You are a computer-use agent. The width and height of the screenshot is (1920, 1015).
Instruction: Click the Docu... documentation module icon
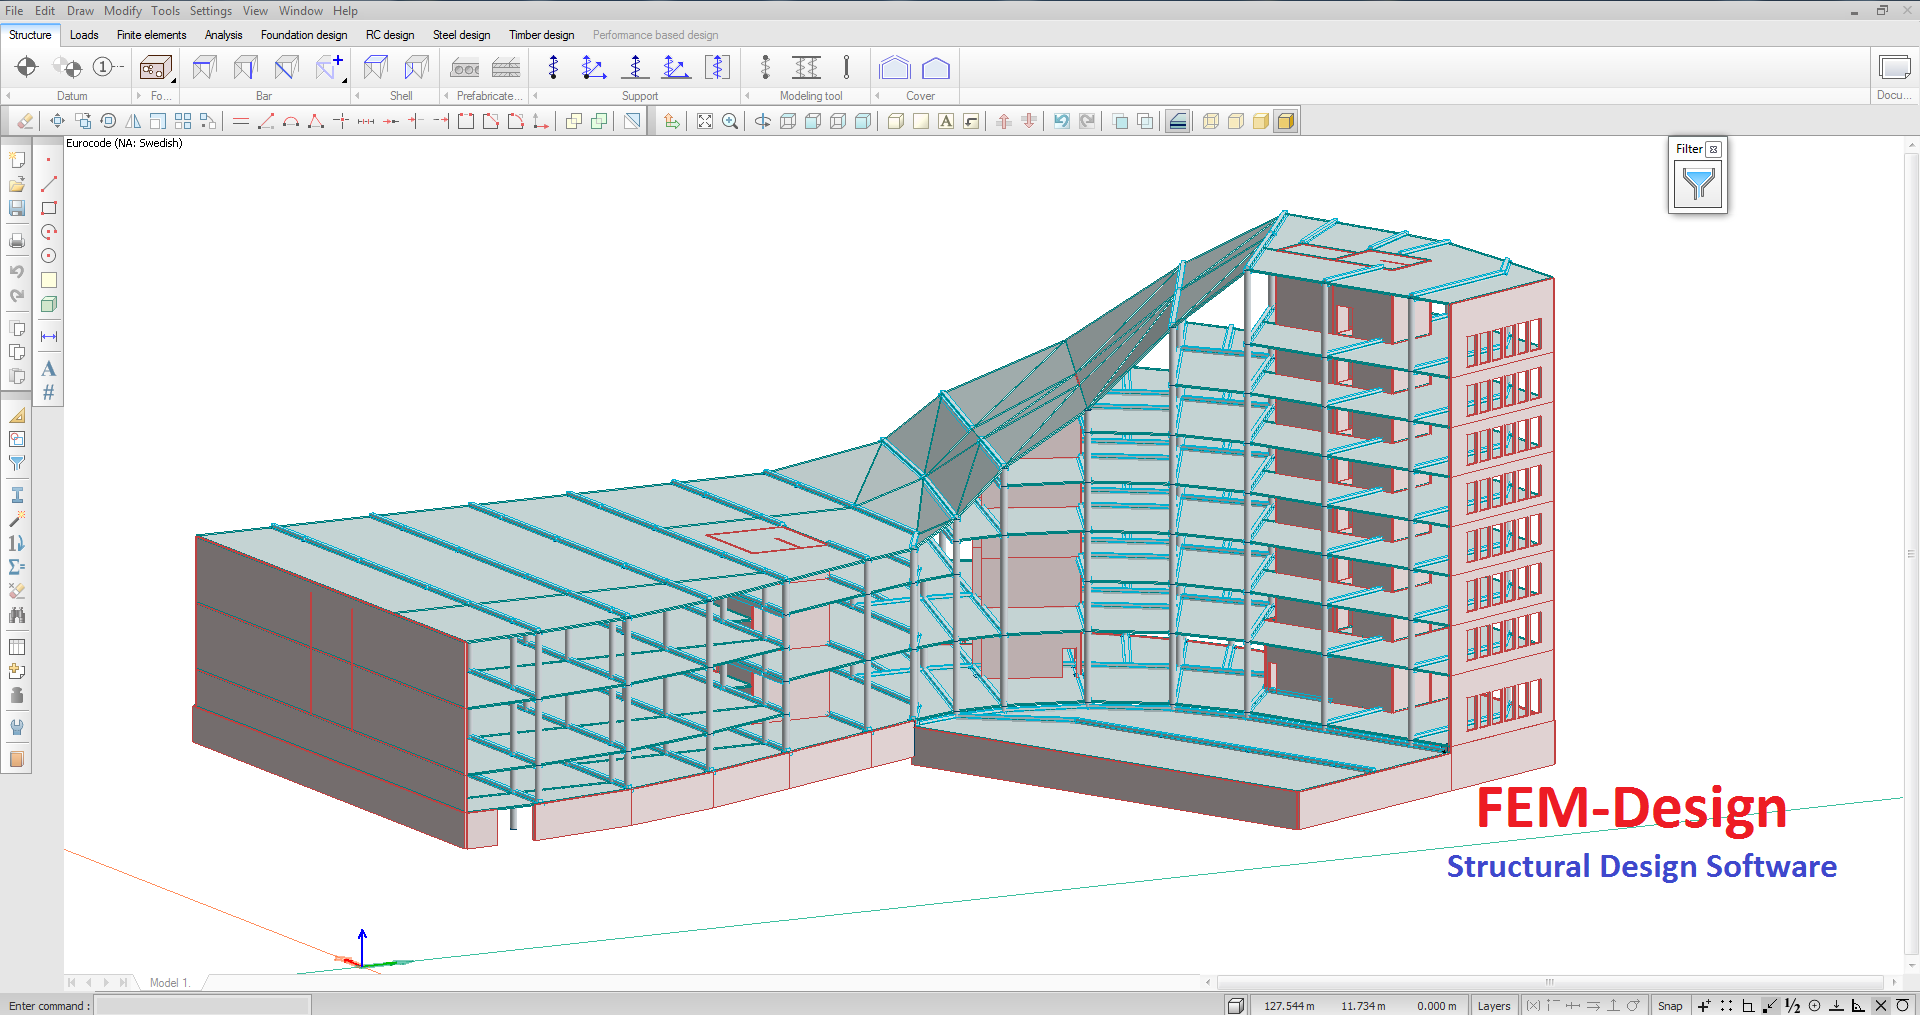1894,67
